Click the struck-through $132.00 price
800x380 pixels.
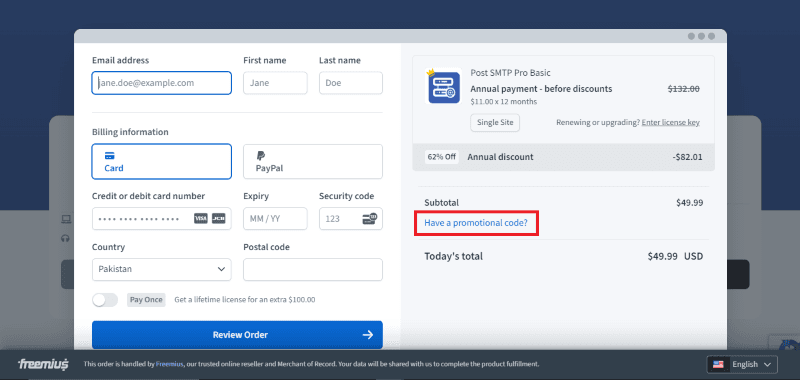684,89
